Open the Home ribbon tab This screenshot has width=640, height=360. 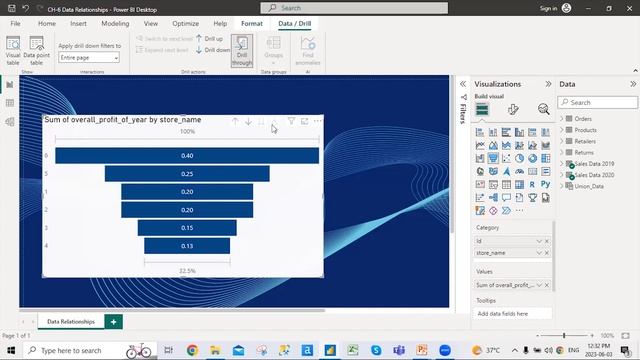[x=47, y=24]
